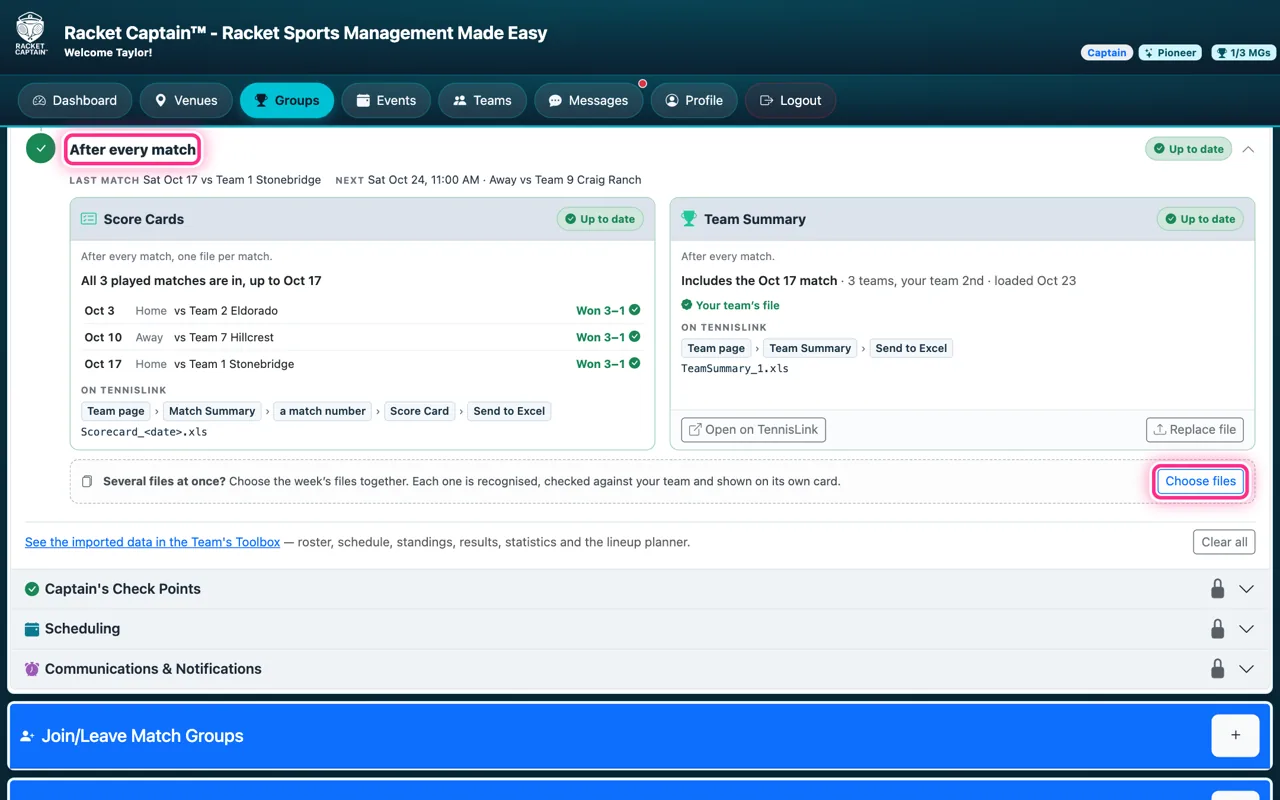View the Profile page
The image size is (1280, 800).
pos(694,100)
